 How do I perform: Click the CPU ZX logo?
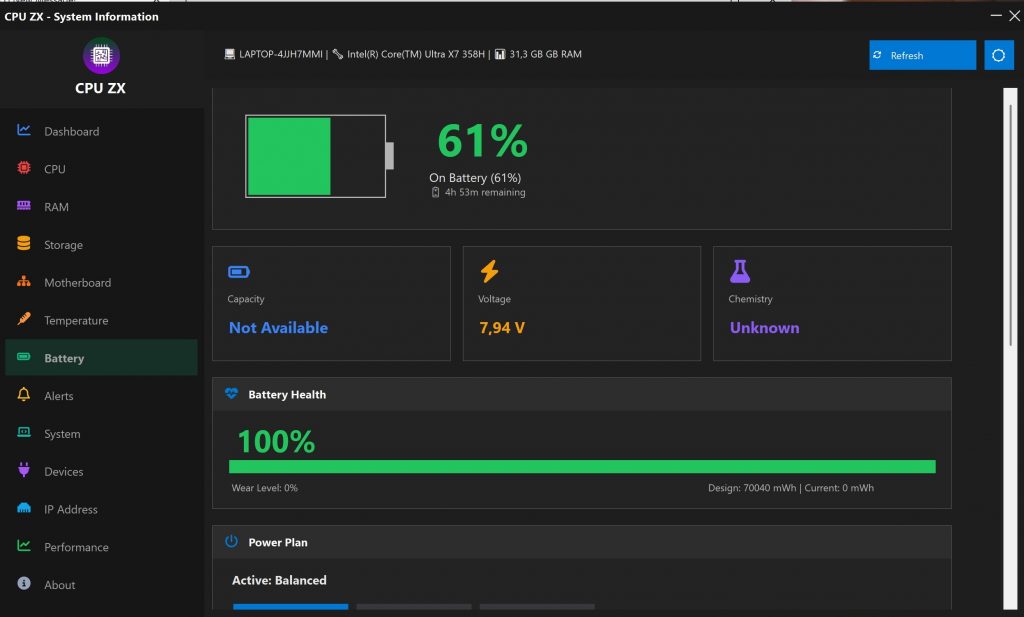click(x=100, y=56)
